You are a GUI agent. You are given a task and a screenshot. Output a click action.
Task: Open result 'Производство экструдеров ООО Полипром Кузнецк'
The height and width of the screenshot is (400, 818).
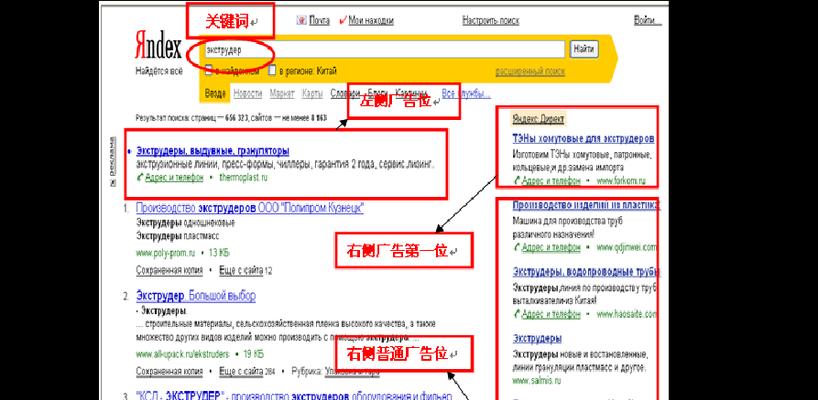pyautogui.click(x=249, y=208)
